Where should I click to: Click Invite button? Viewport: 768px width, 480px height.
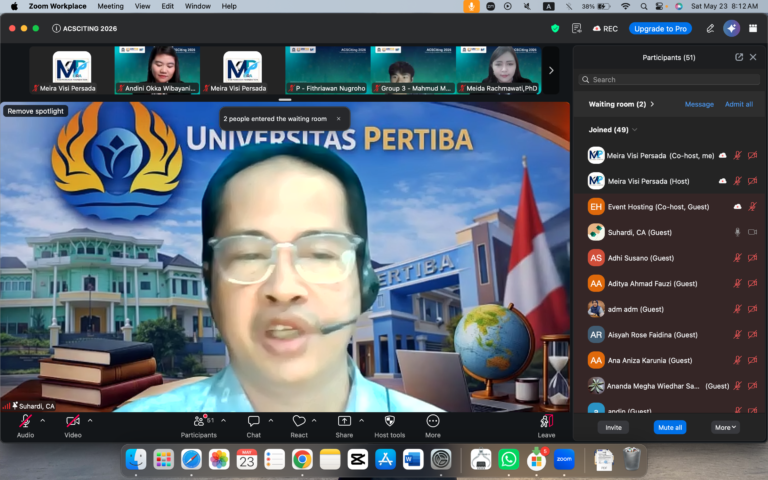613,428
